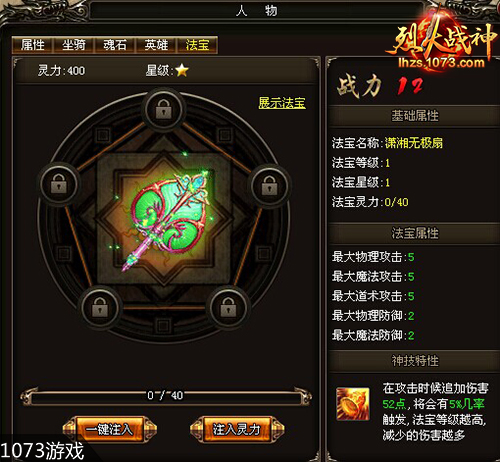Screen dimensions: 500x462
Task: Open the 坐骑 tab
Action: (74, 45)
